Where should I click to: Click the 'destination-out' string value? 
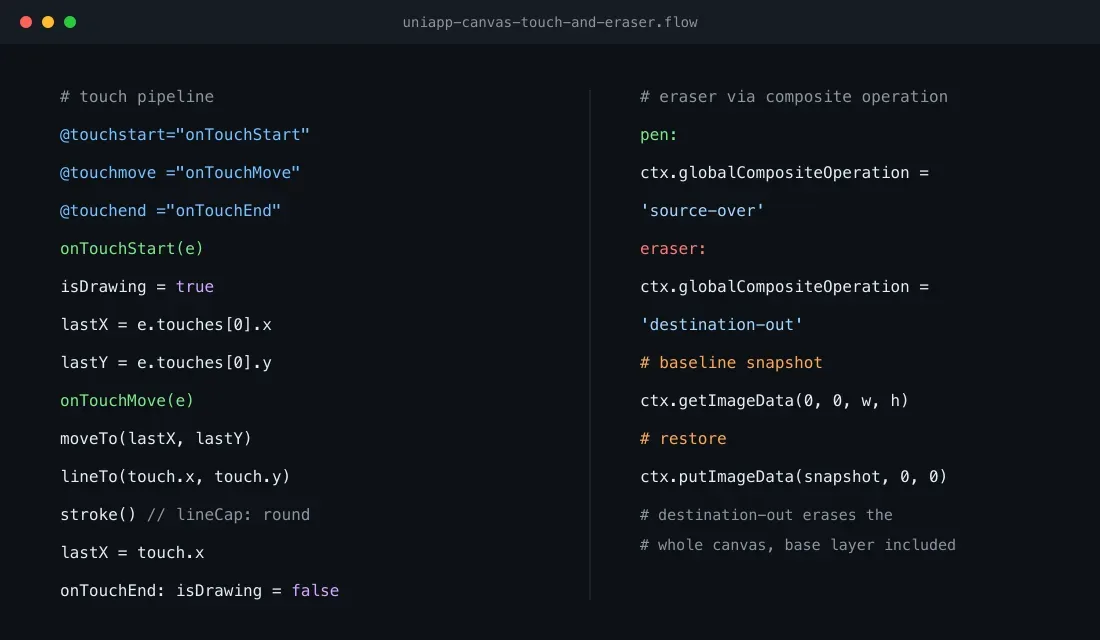[721, 324]
